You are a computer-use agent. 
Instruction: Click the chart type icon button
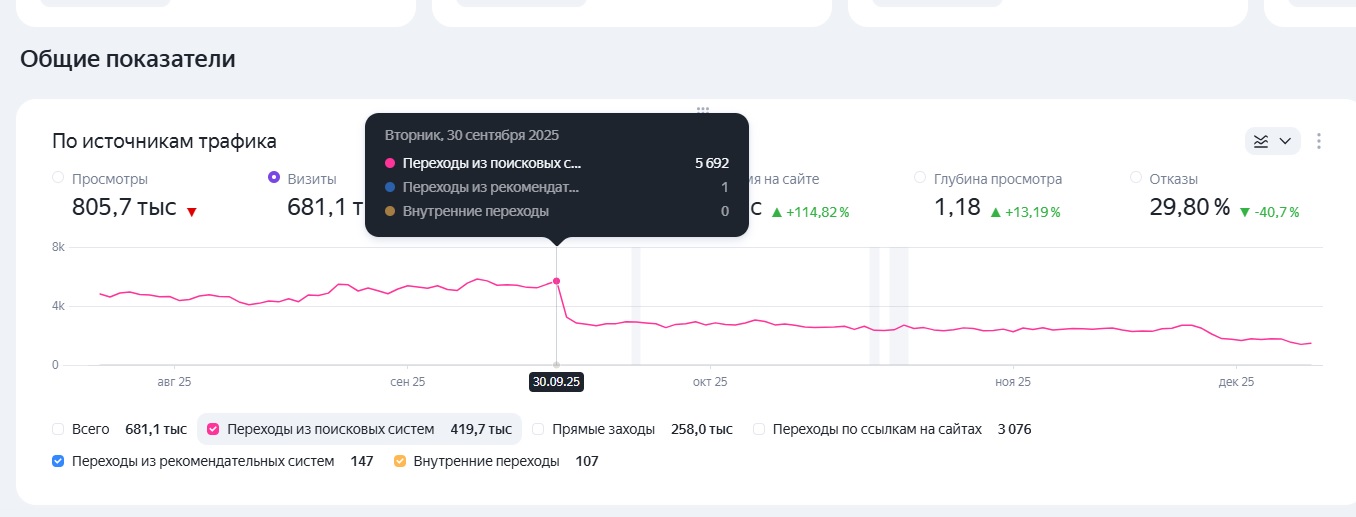(1261, 141)
